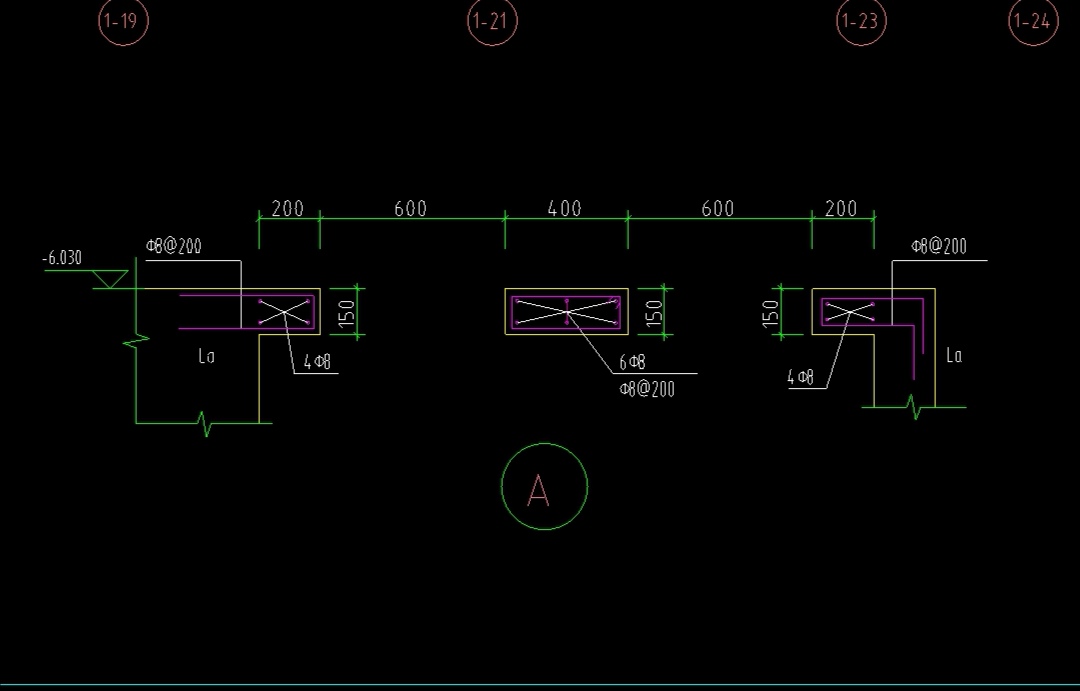Select the -6.030 elevation text
The image size is (1080, 691).
62,258
